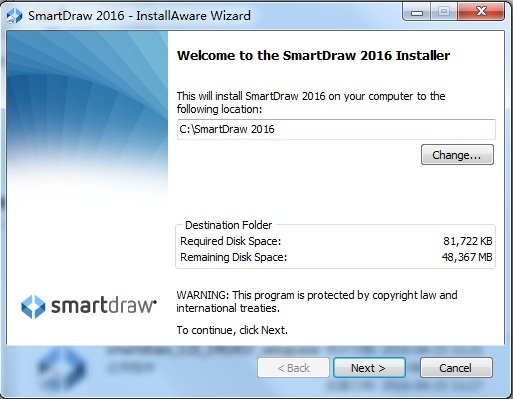Click the copyright WARNING text
The width and height of the screenshot is (513, 399).
pos(317,301)
